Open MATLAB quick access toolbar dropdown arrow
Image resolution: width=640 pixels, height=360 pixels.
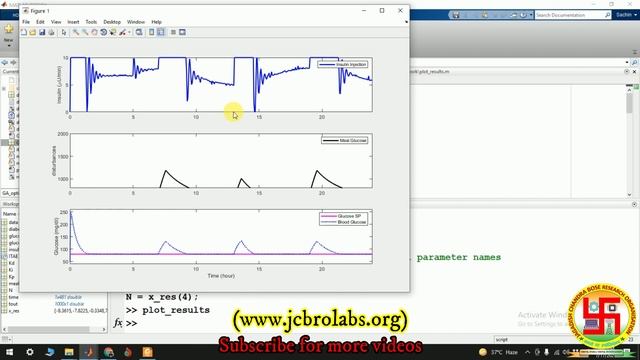pos(531,15)
